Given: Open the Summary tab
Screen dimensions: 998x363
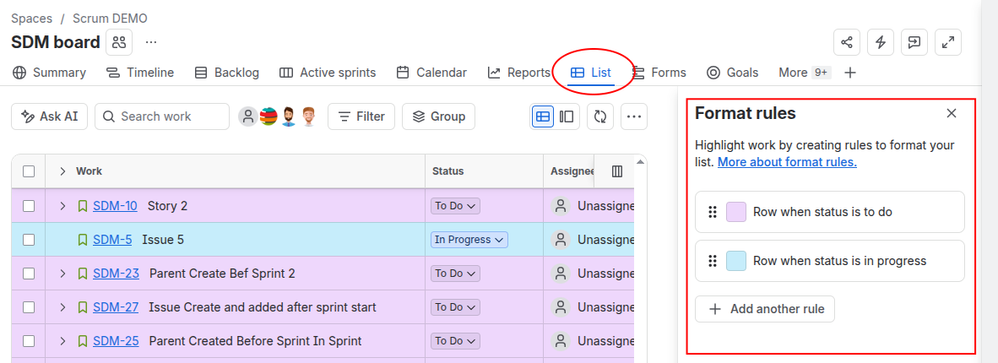Looking at the screenshot, I should coord(49,73).
